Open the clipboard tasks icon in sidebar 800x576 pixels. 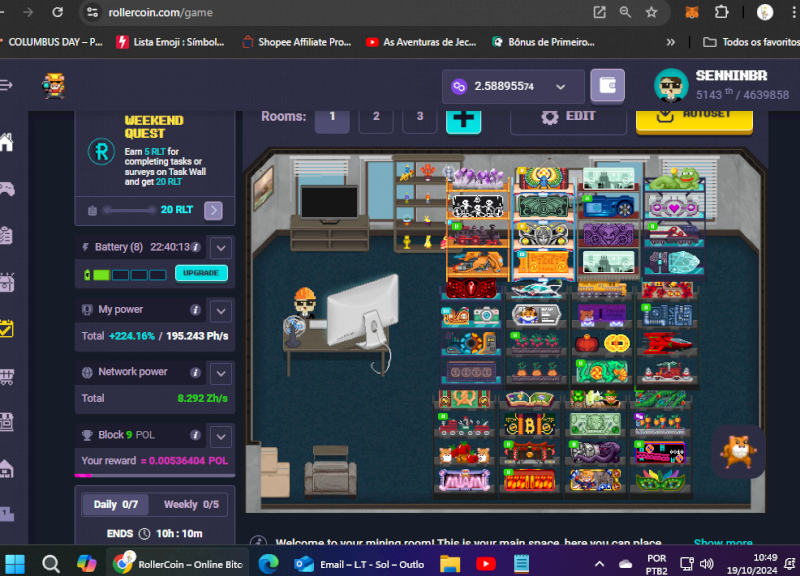(6, 236)
